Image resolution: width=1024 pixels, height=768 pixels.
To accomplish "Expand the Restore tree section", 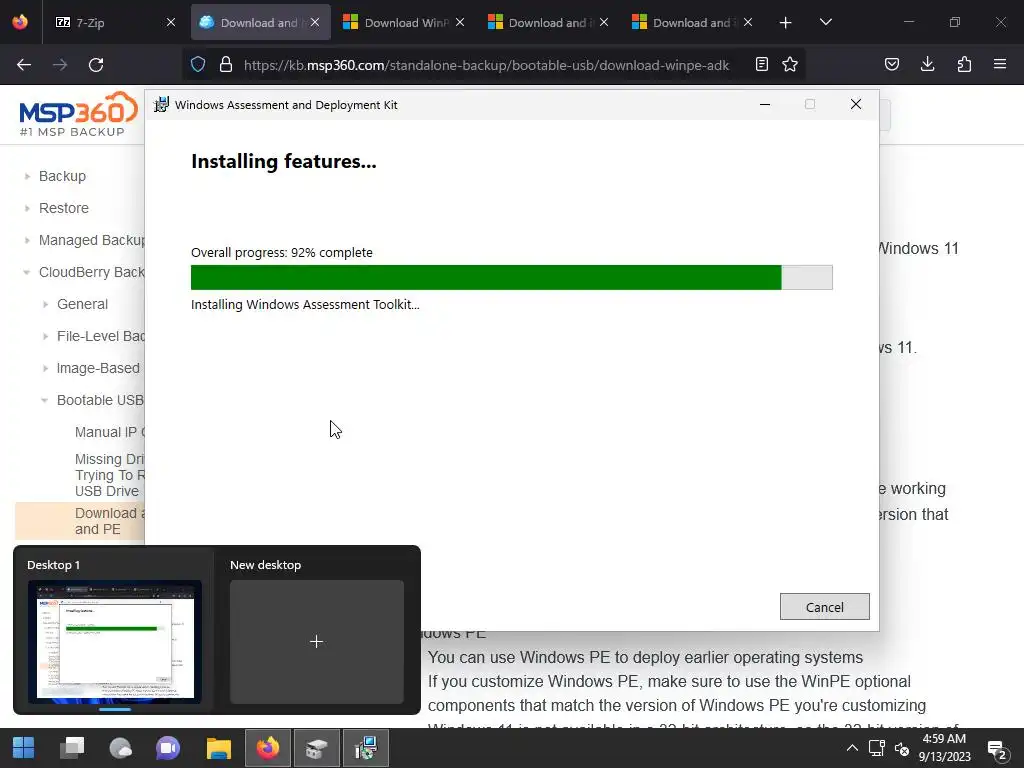I will click(x=27, y=208).
